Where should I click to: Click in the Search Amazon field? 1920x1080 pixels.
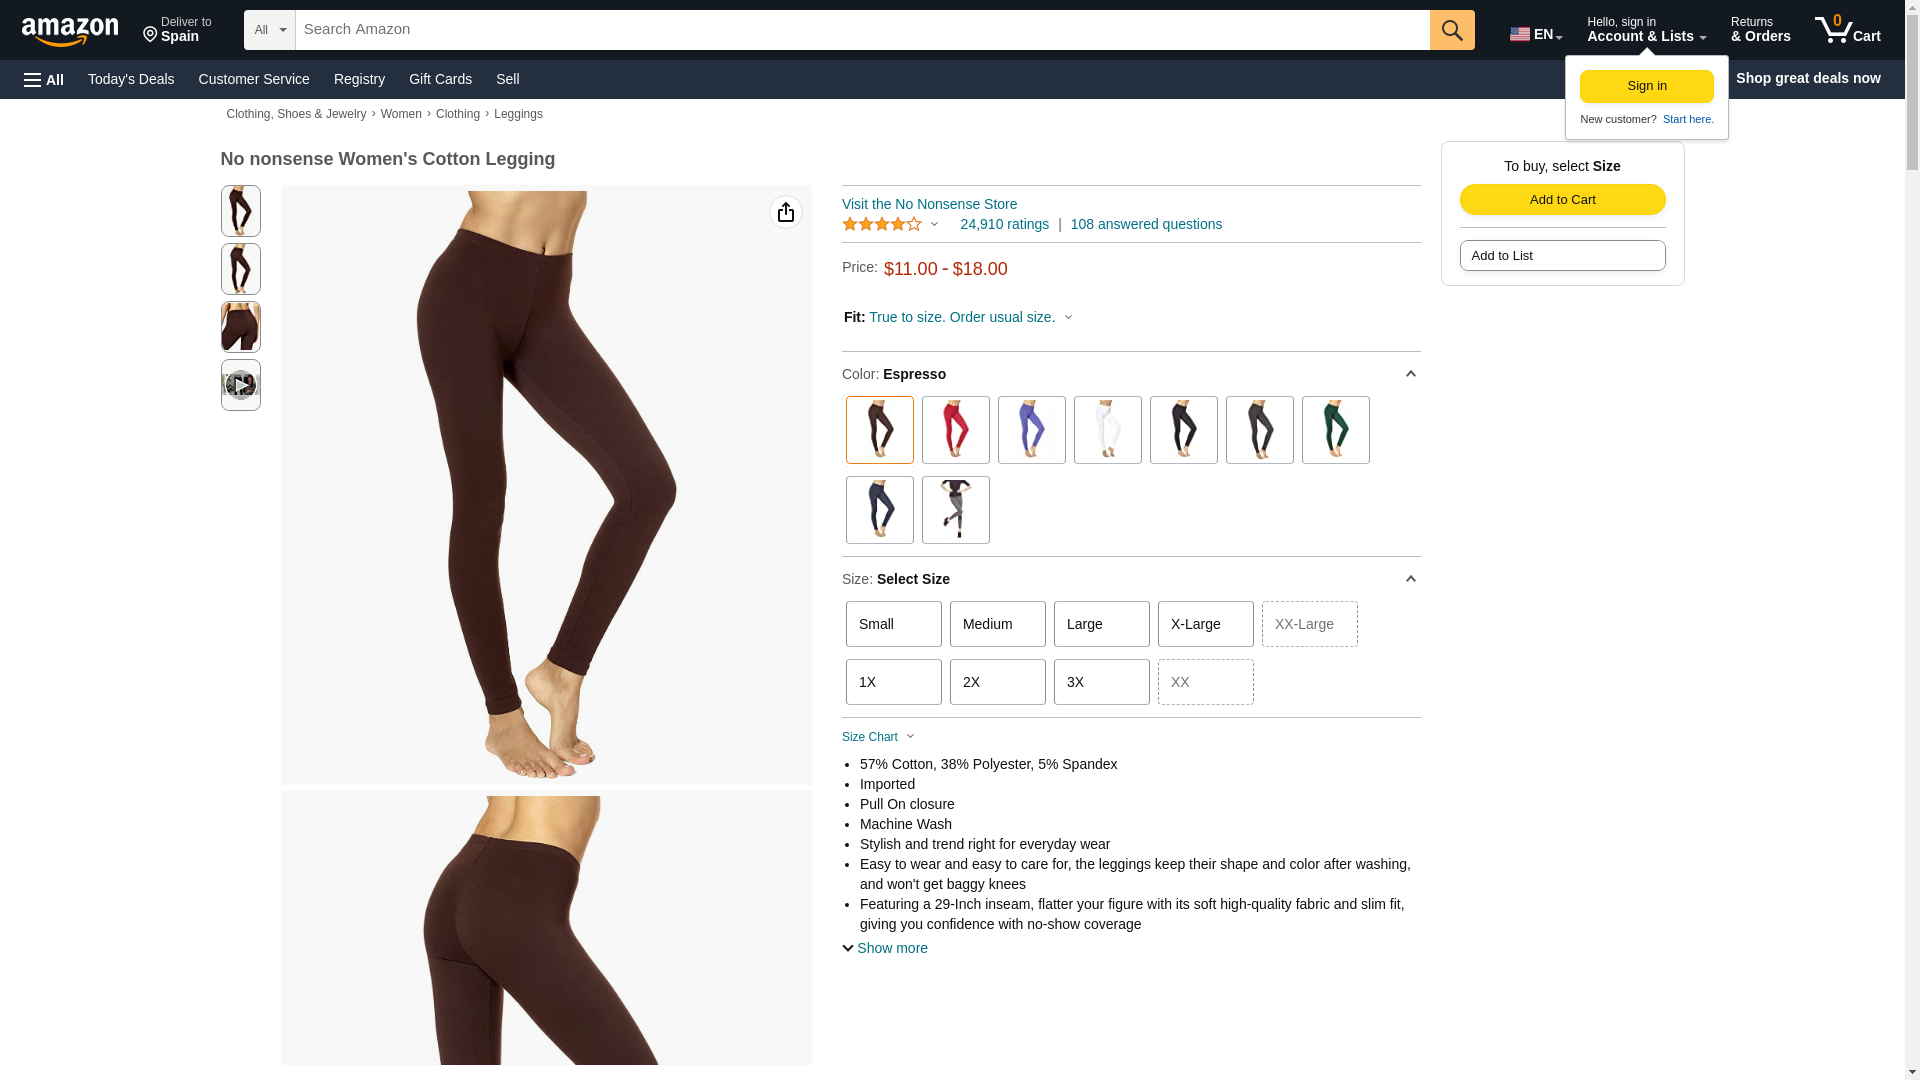click(862, 30)
